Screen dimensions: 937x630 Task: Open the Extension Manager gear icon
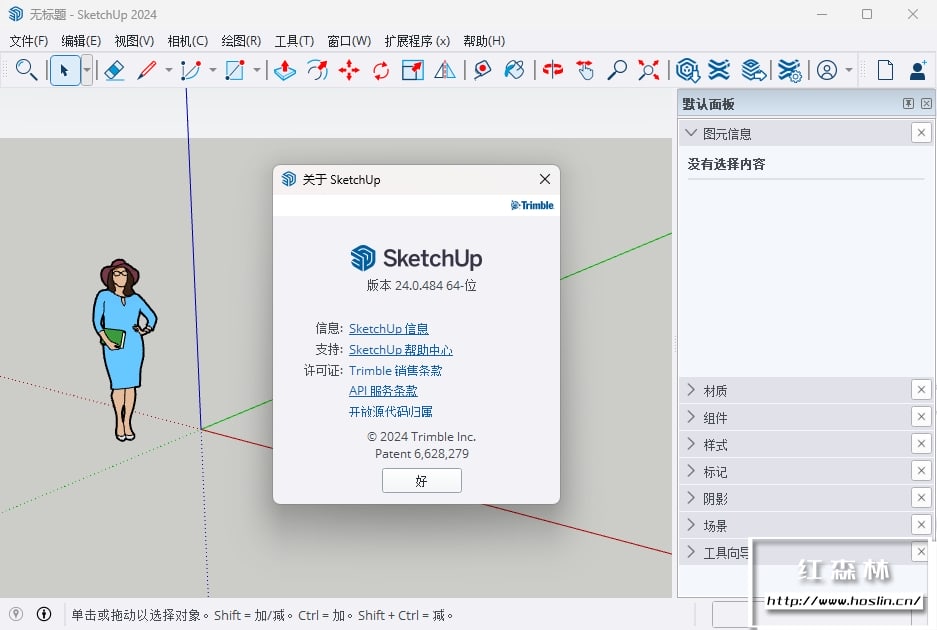tap(789, 70)
